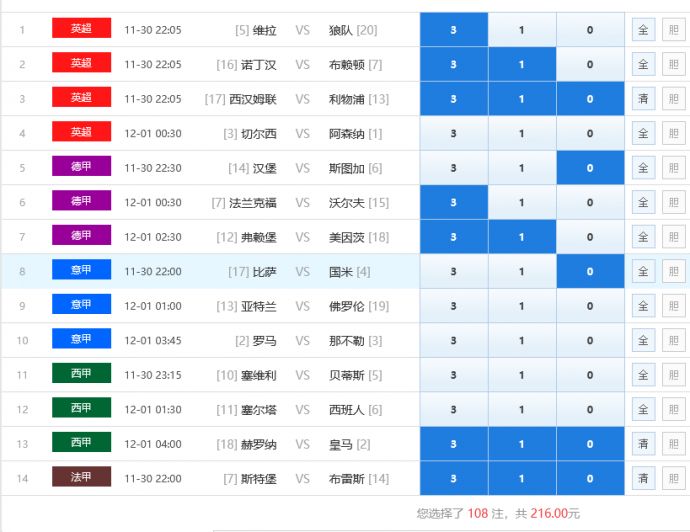The width and height of the screenshot is (690, 532).
Task: Click the brown 法甲 league tag
Action: 81,478
